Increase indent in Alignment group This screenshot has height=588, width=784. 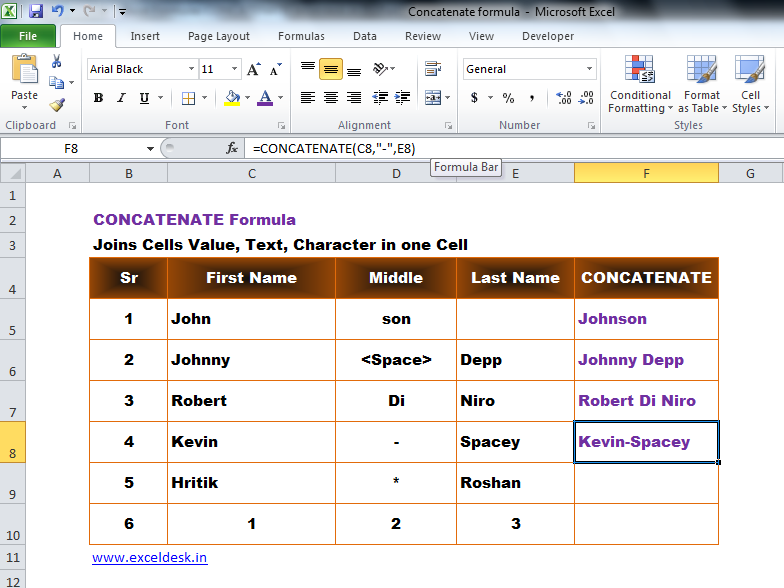pyautogui.click(x=402, y=98)
